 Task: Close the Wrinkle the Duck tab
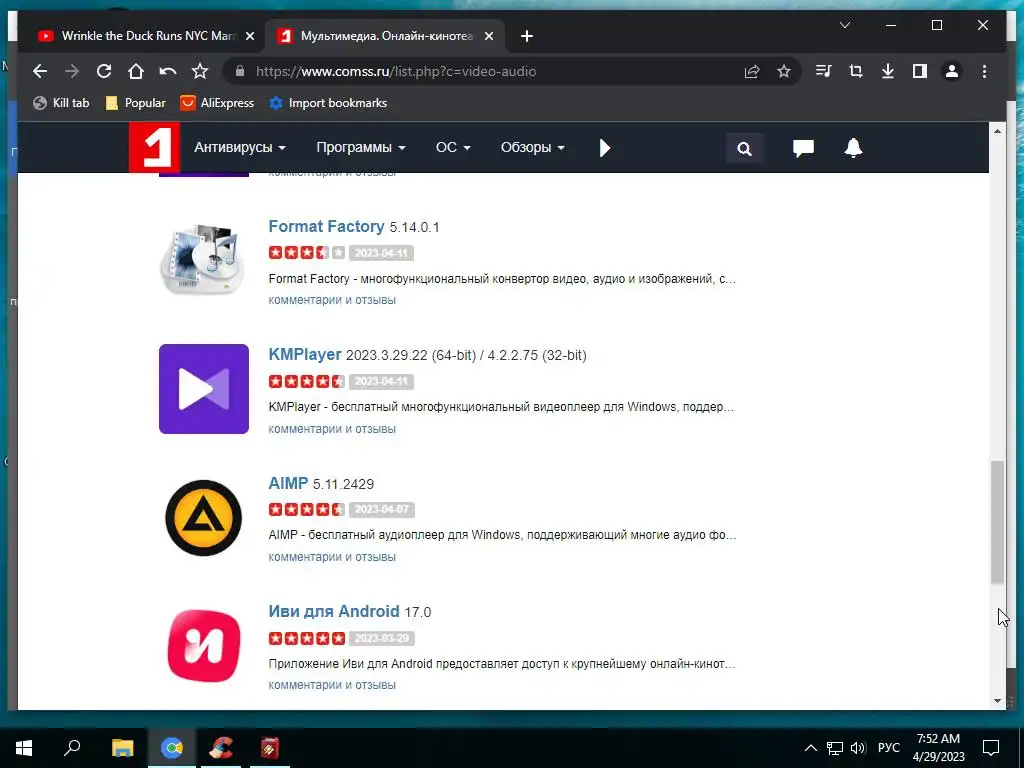coord(249,36)
